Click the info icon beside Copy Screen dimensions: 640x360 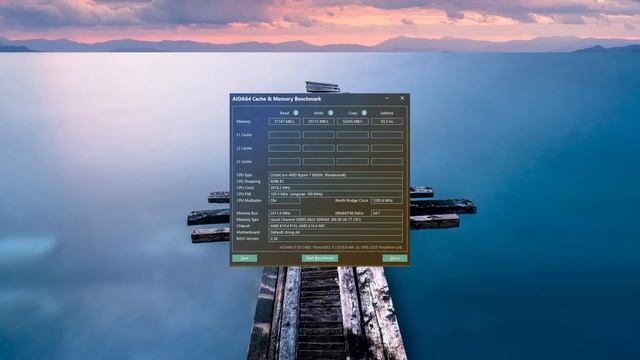pyautogui.click(x=364, y=113)
